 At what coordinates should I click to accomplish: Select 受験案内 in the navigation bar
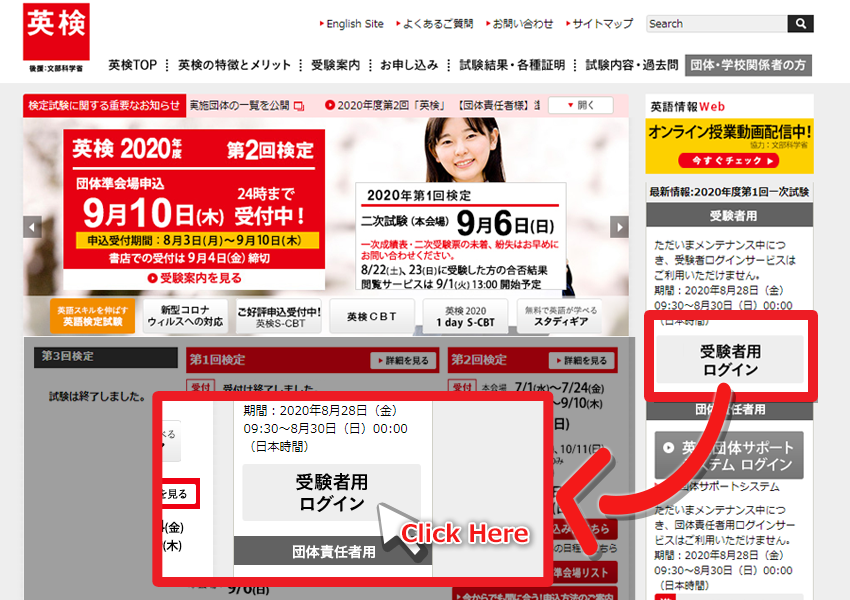point(336,65)
